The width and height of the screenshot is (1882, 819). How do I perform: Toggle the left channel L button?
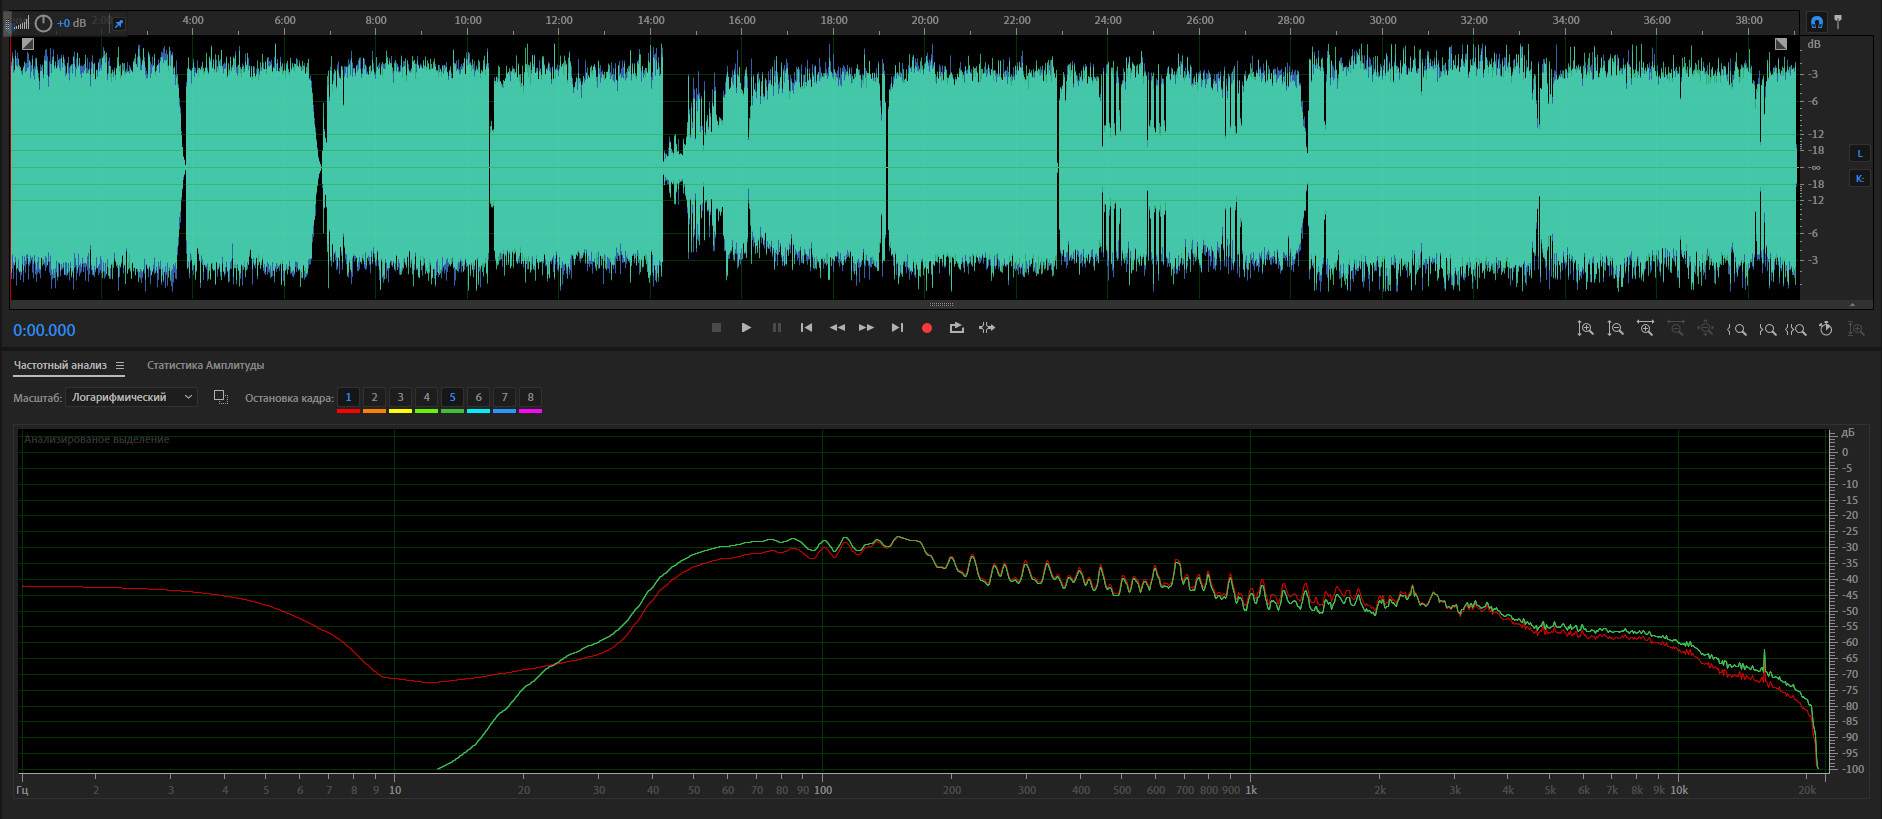(x=1859, y=153)
